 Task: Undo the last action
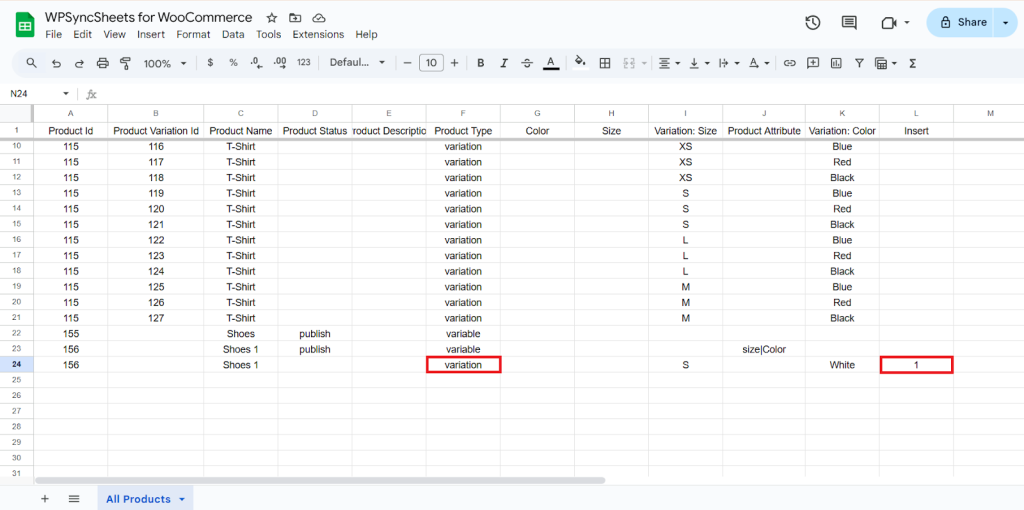pyautogui.click(x=56, y=63)
